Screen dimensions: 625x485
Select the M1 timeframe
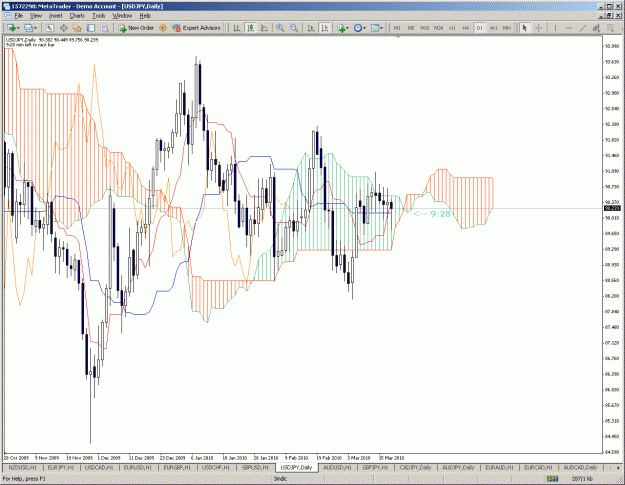(397, 28)
